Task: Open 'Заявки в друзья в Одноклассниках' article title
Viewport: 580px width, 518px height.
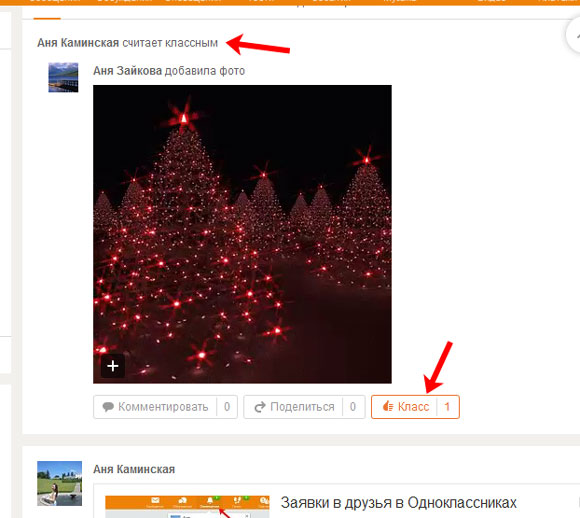Action: click(398, 503)
